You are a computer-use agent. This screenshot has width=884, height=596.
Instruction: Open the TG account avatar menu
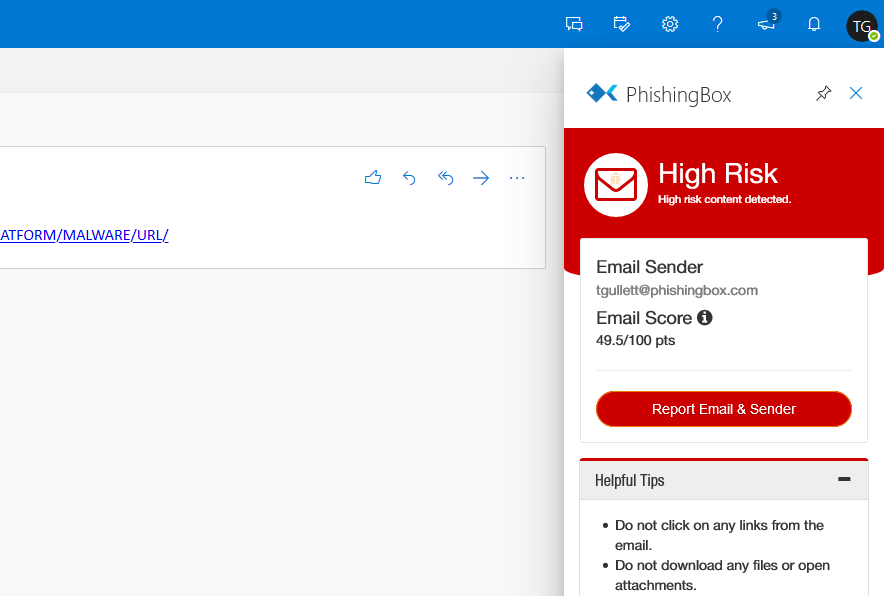[x=862, y=25]
